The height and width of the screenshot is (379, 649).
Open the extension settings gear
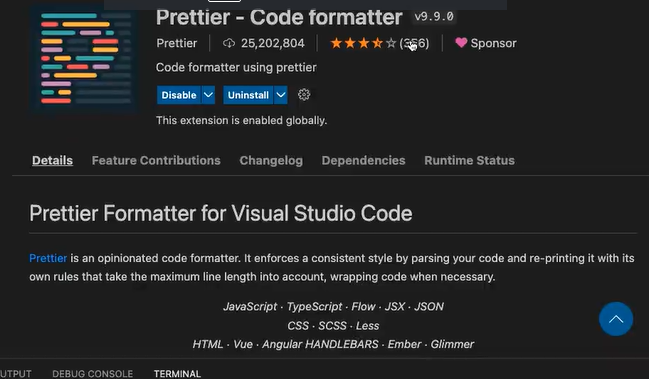(304, 95)
